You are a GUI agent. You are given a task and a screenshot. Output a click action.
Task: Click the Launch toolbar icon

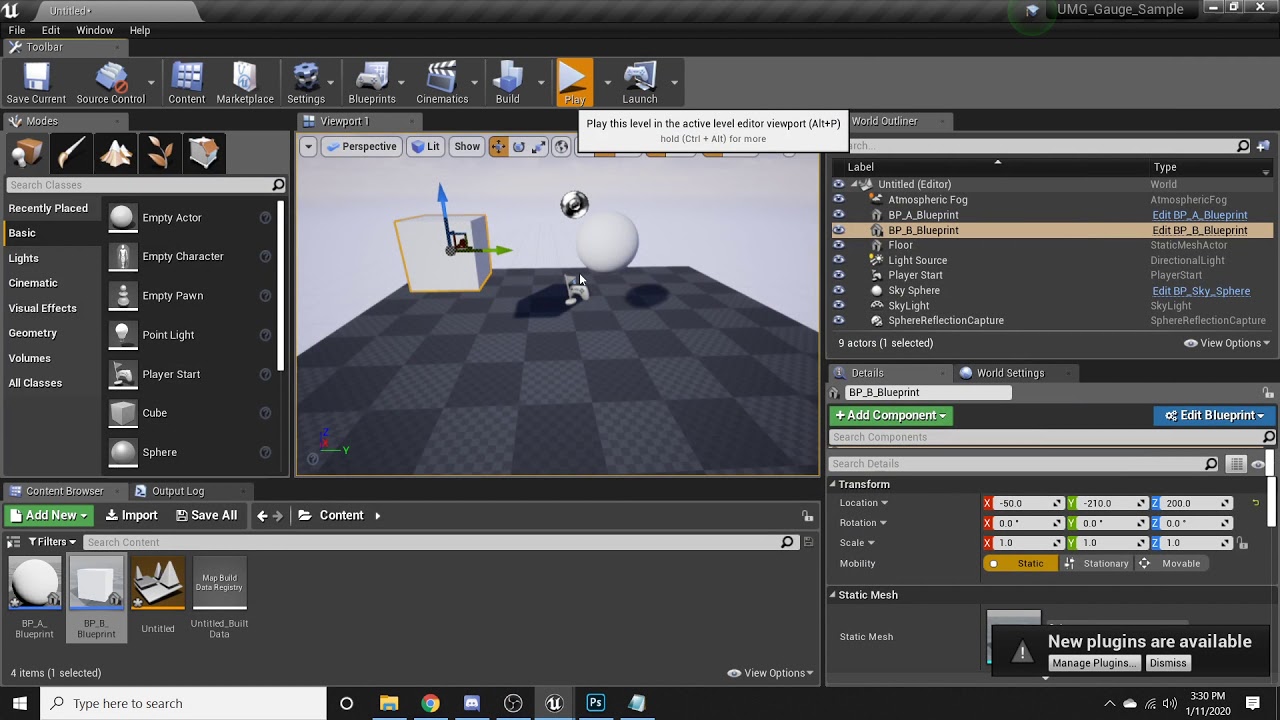click(x=640, y=83)
